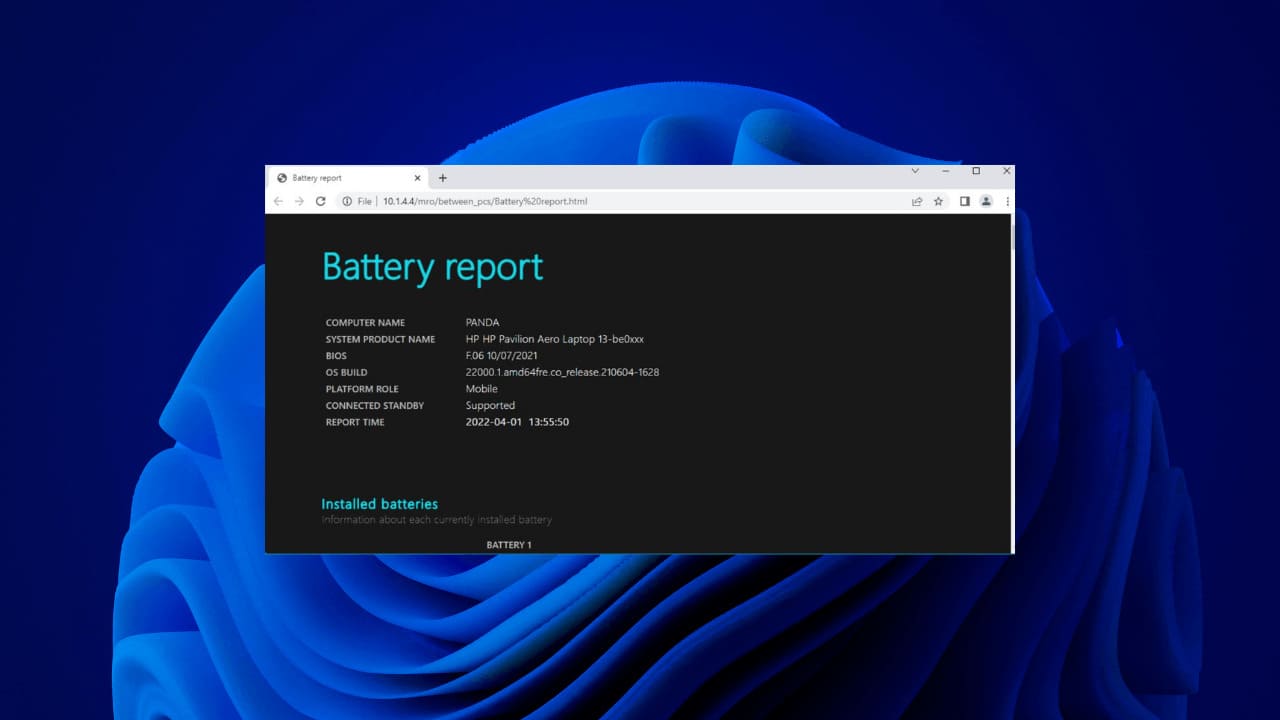The width and height of the screenshot is (1280, 720).
Task: Click the browser profile avatar
Action: [x=985, y=201]
